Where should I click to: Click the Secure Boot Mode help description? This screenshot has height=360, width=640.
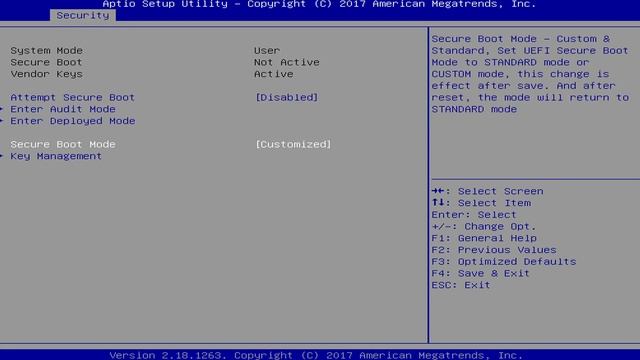click(x=530, y=74)
